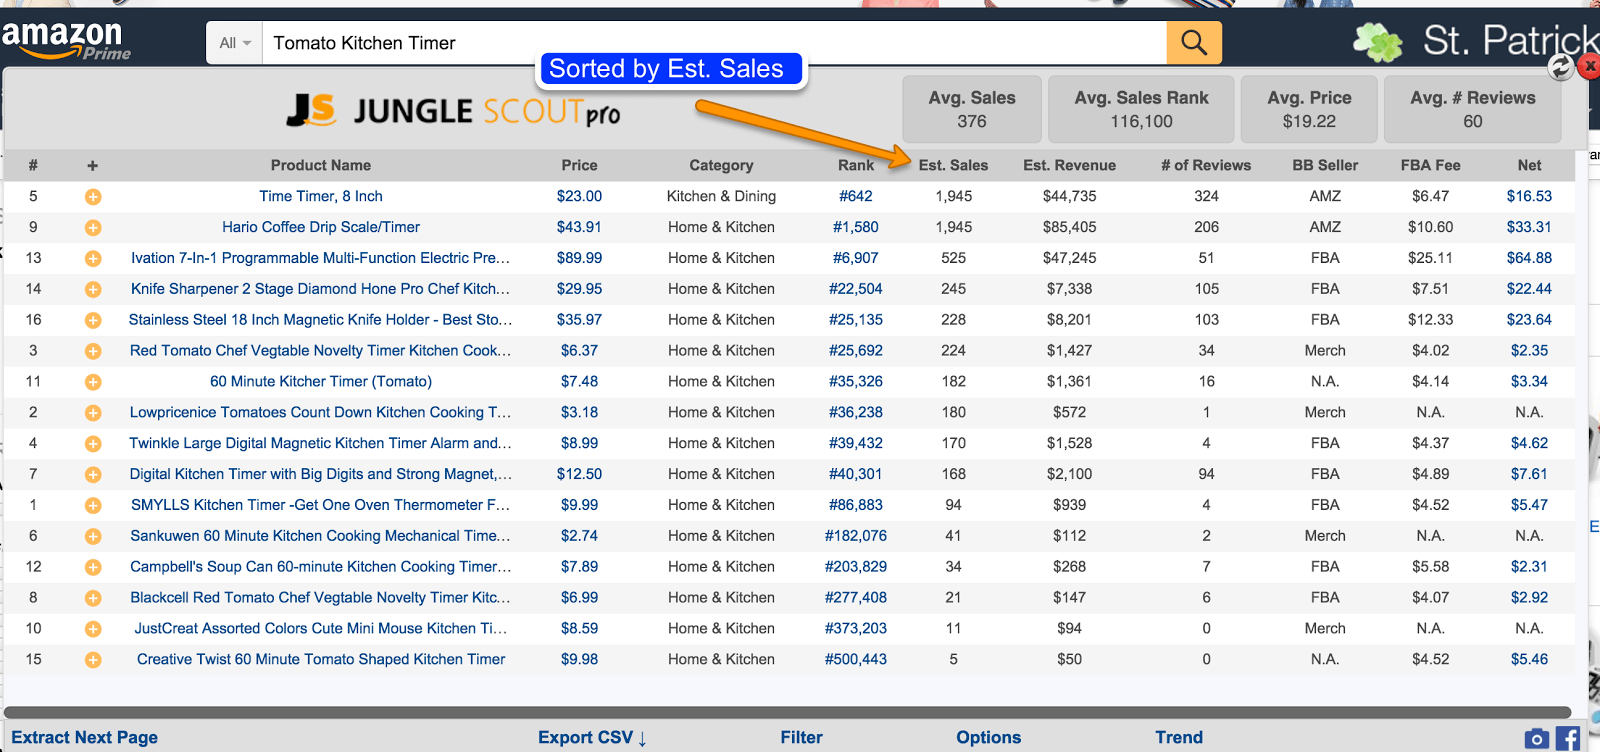
Task: Click the plus icon beside 60 Minute Kitcher Timer
Action: pos(93,382)
